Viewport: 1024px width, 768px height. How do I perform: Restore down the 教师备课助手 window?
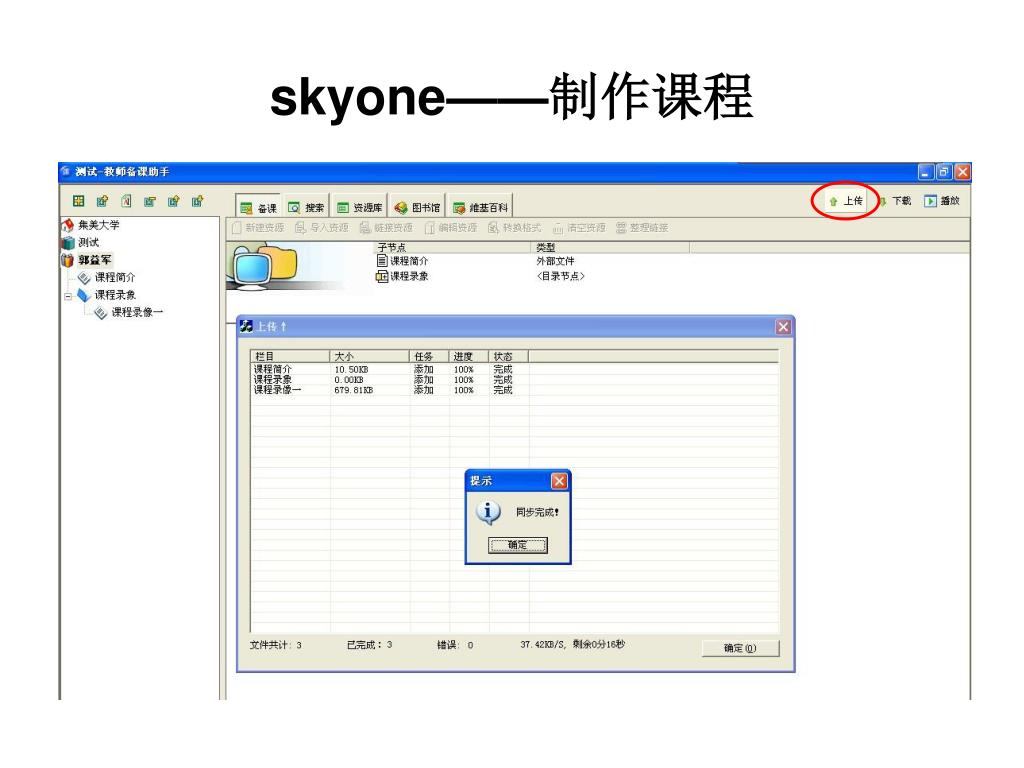pyautogui.click(x=944, y=172)
